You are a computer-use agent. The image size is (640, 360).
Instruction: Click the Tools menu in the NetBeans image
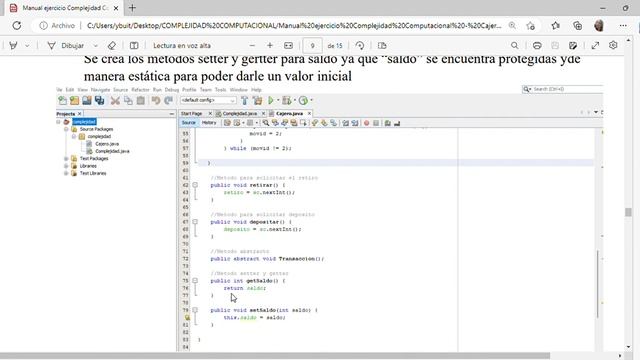[220, 89]
